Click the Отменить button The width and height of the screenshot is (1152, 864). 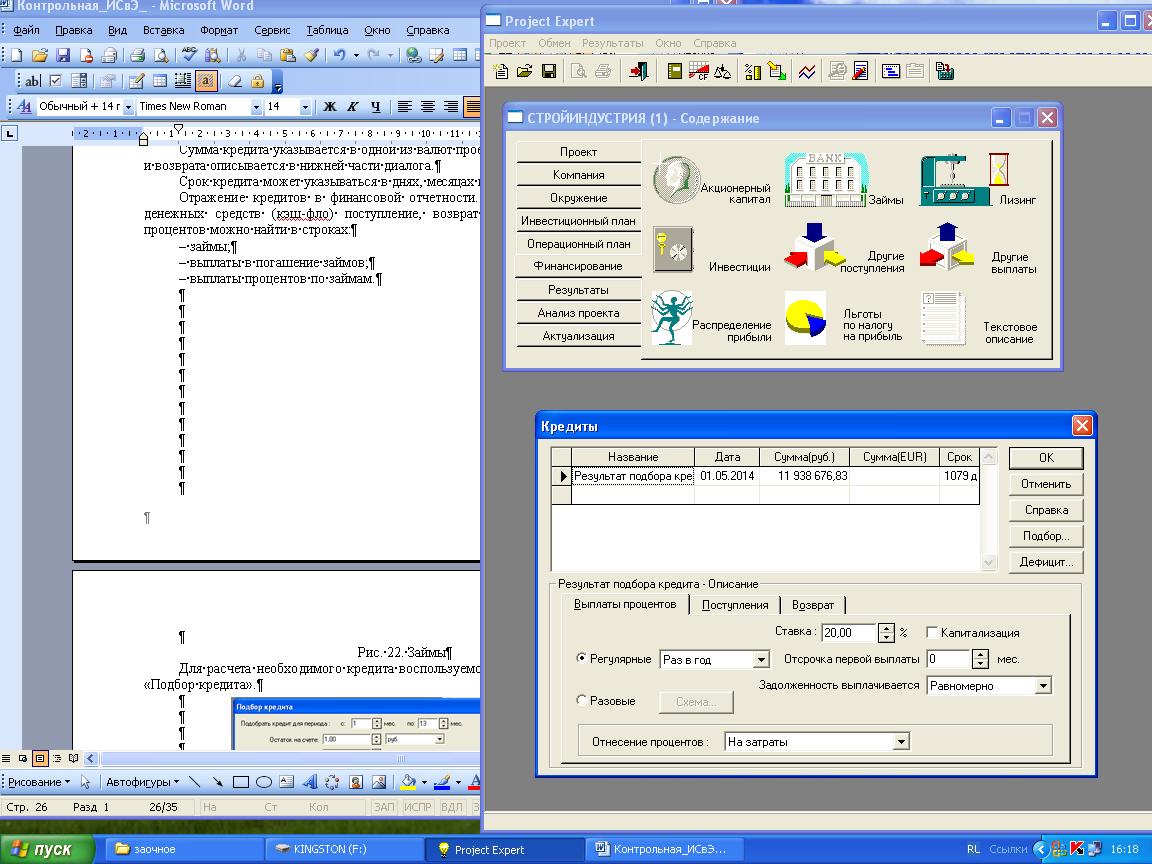(1046, 484)
